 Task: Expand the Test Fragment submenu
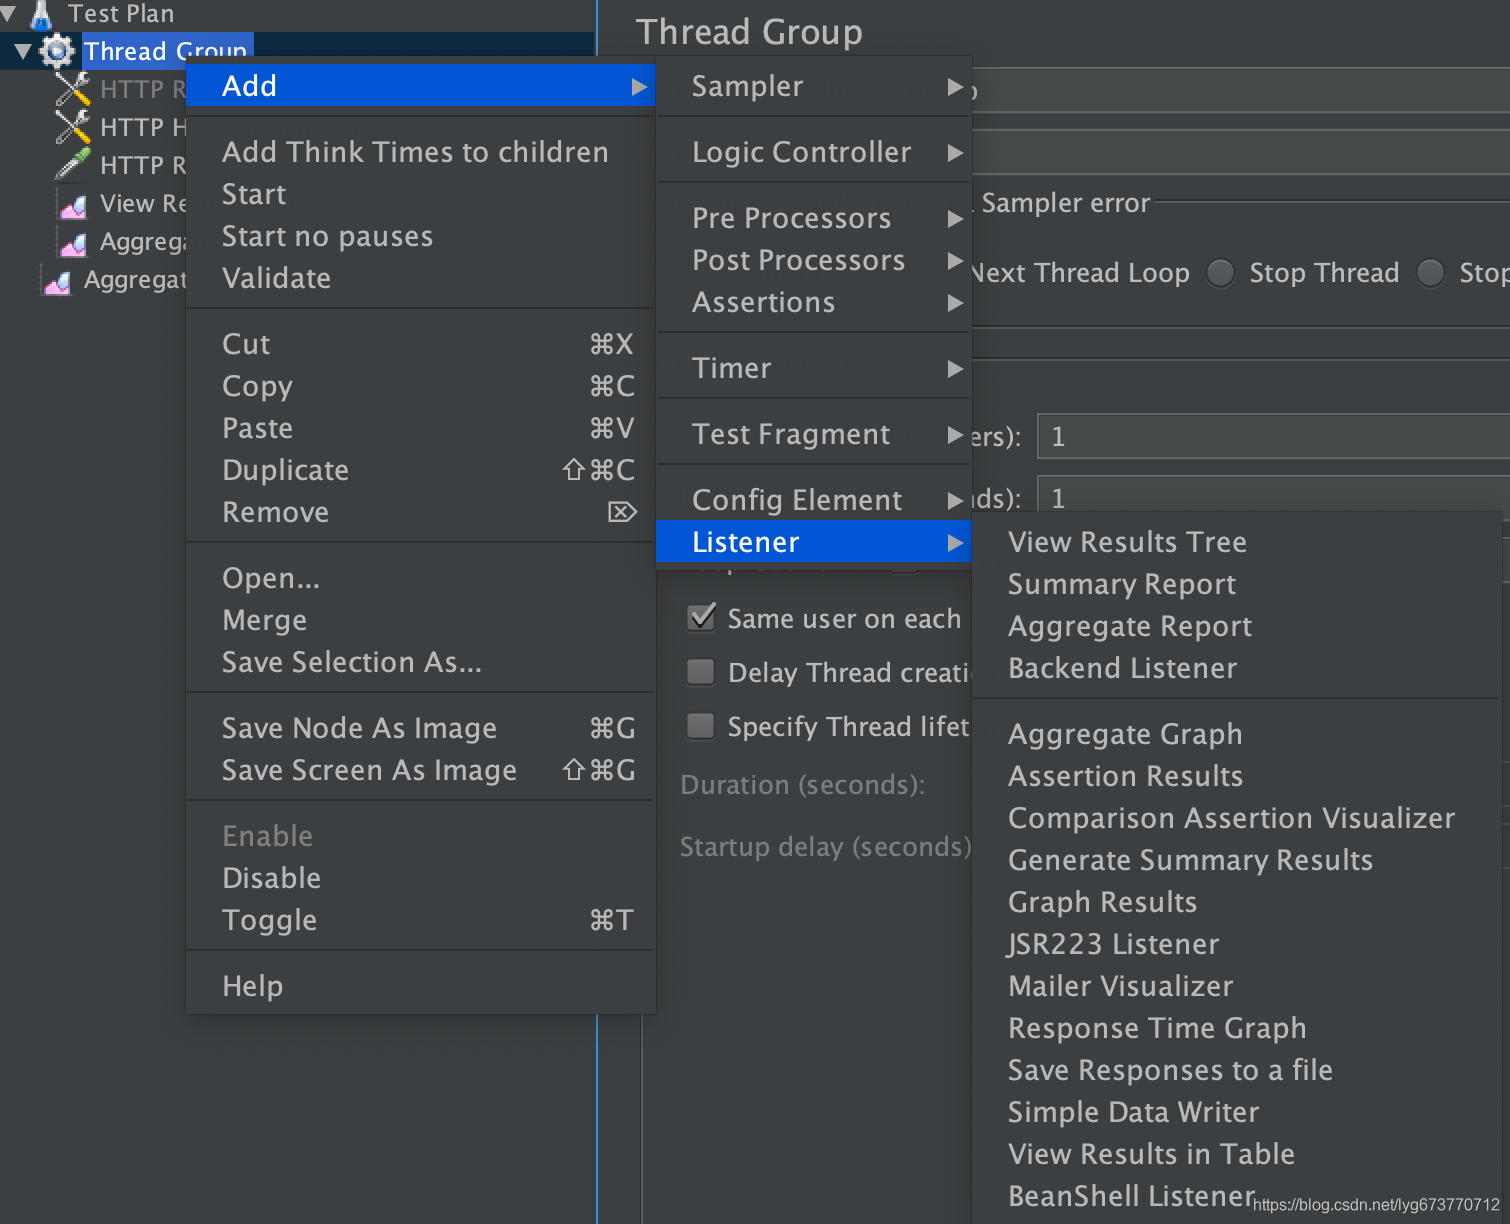click(x=813, y=434)
